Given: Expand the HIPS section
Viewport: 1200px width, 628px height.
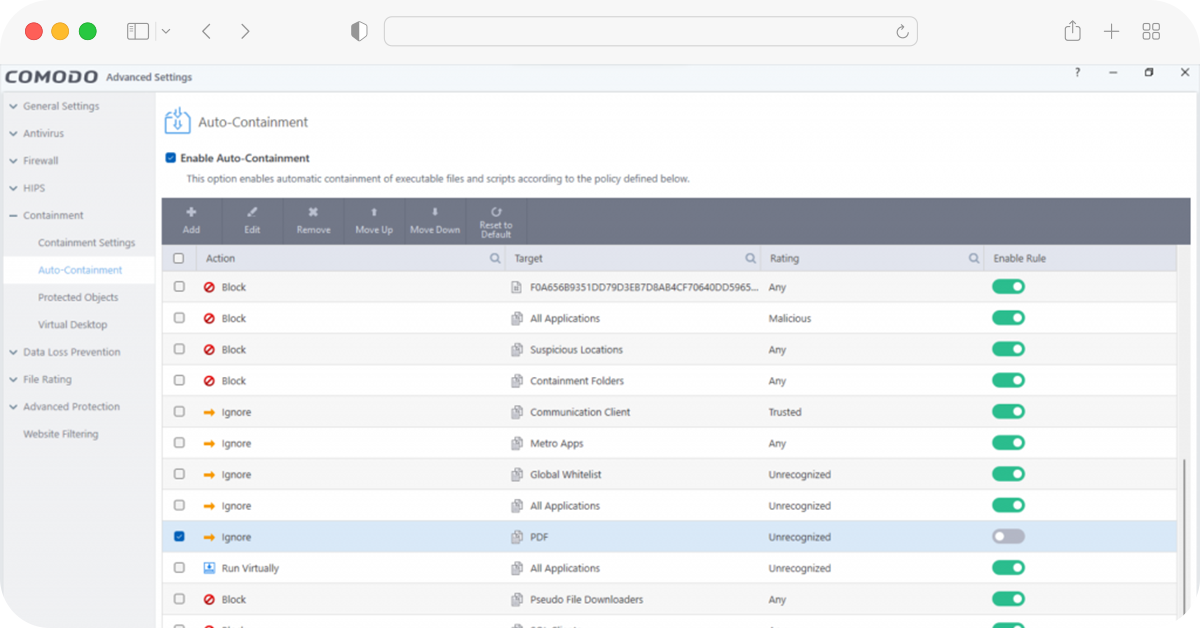Looking at the screenshot, I should [x=13, y=188].
